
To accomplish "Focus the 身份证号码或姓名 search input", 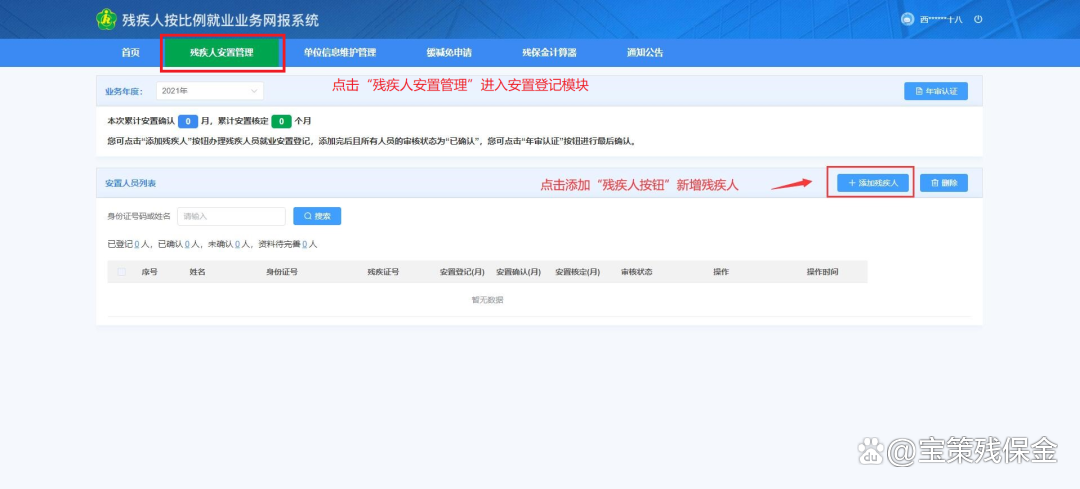I will 231,216.
